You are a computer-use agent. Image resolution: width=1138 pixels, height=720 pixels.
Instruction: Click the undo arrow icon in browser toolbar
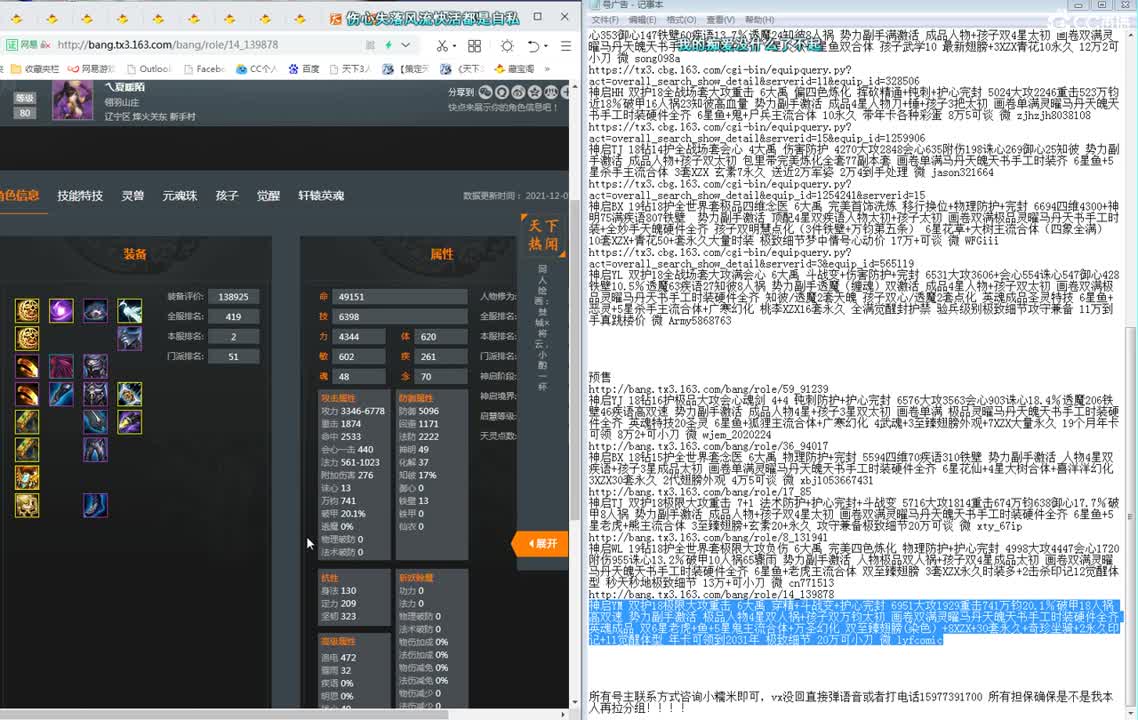click(534, 46)
